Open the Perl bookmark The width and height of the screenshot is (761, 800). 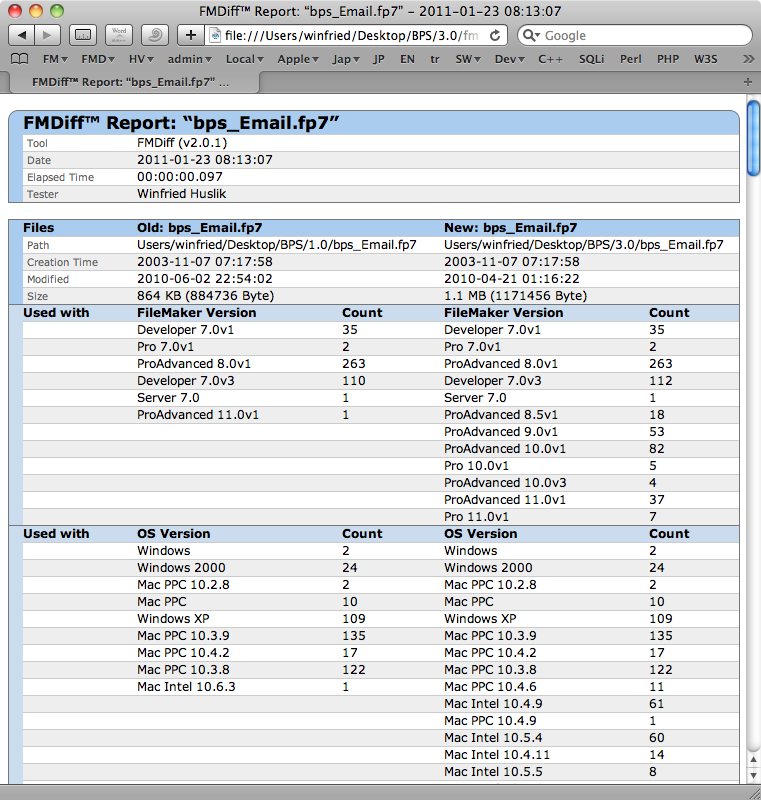click(630, 59)
